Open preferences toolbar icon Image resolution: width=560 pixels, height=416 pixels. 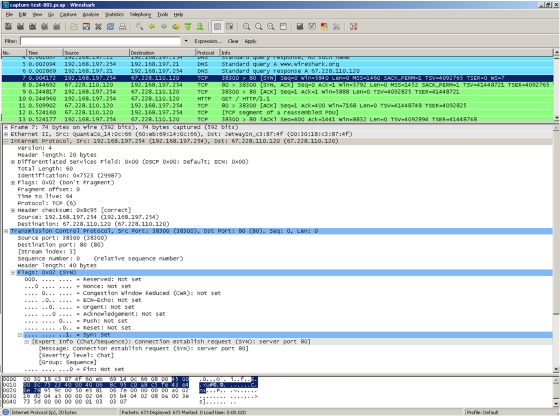(x=336, y=26)
